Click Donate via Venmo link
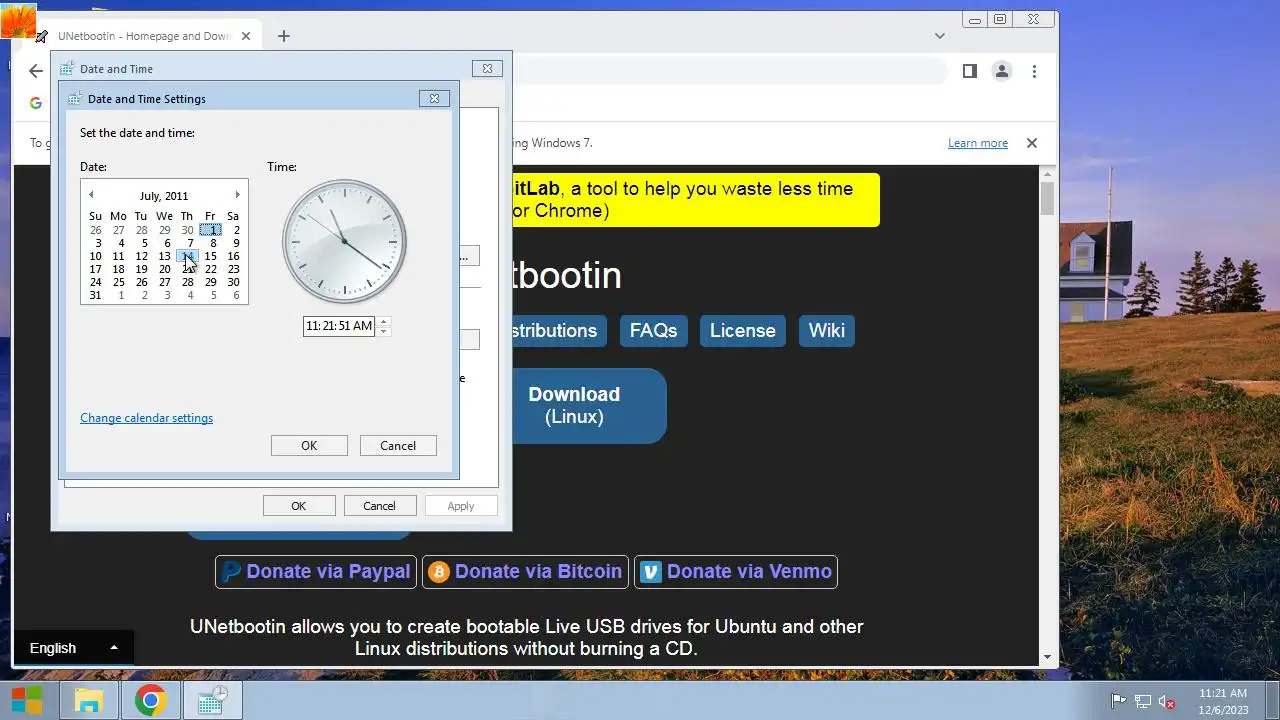The width and height of the screenshot is (1280, 720). (736, 572)
